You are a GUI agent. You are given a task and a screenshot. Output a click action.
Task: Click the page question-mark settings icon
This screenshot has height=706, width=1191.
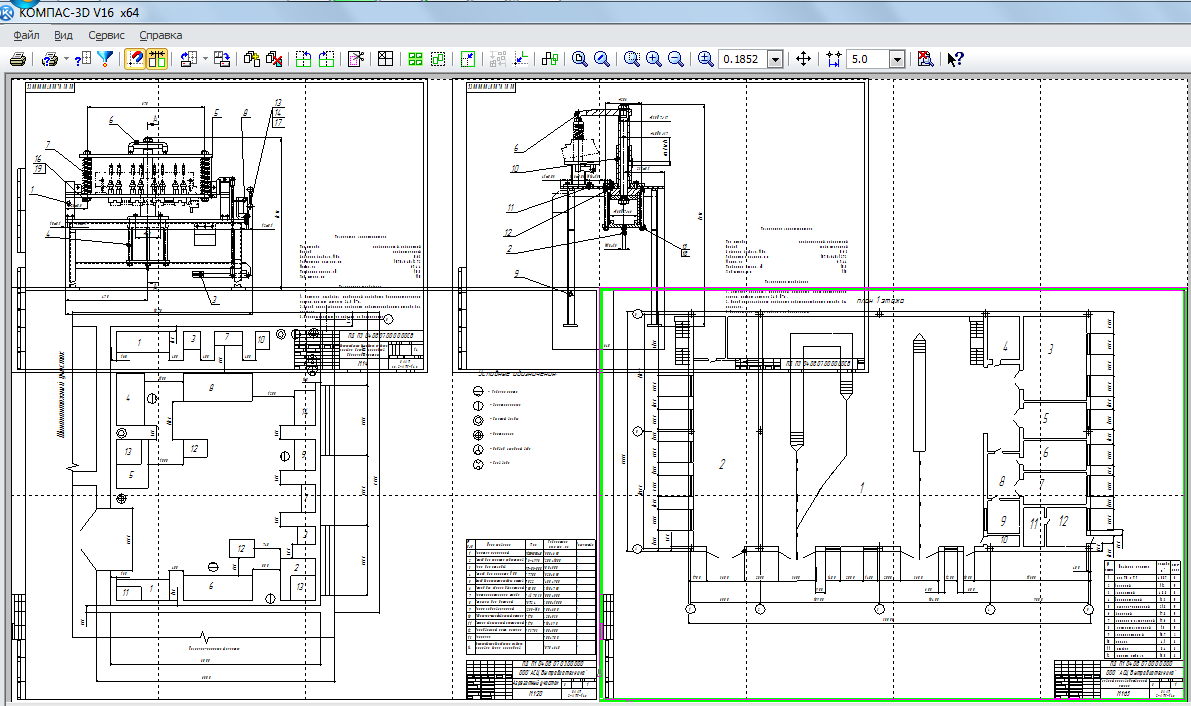83,59
